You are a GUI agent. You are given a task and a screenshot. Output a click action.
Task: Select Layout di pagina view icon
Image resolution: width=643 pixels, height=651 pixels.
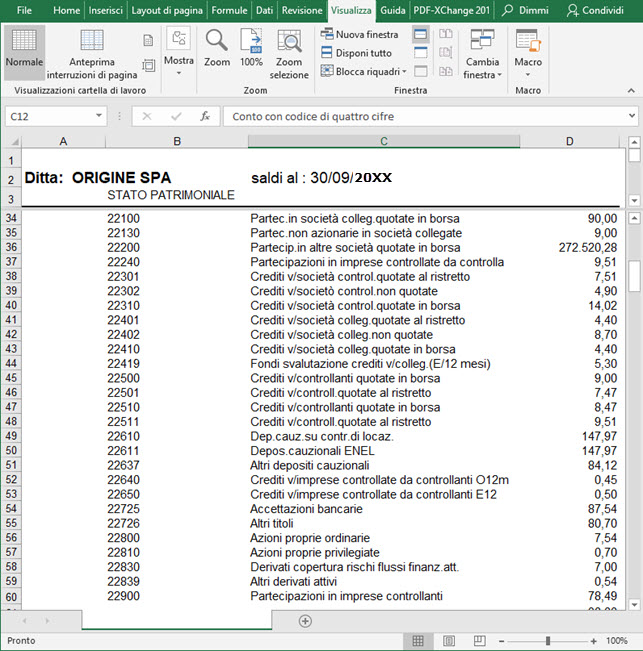click(148, 40)
